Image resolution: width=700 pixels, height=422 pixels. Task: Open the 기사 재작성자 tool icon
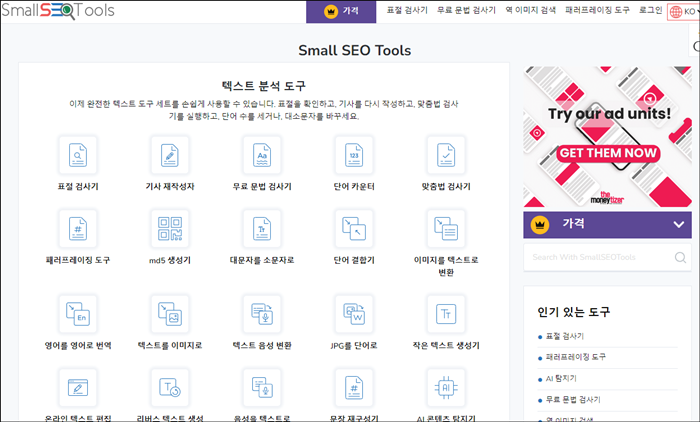coord(170,155)
